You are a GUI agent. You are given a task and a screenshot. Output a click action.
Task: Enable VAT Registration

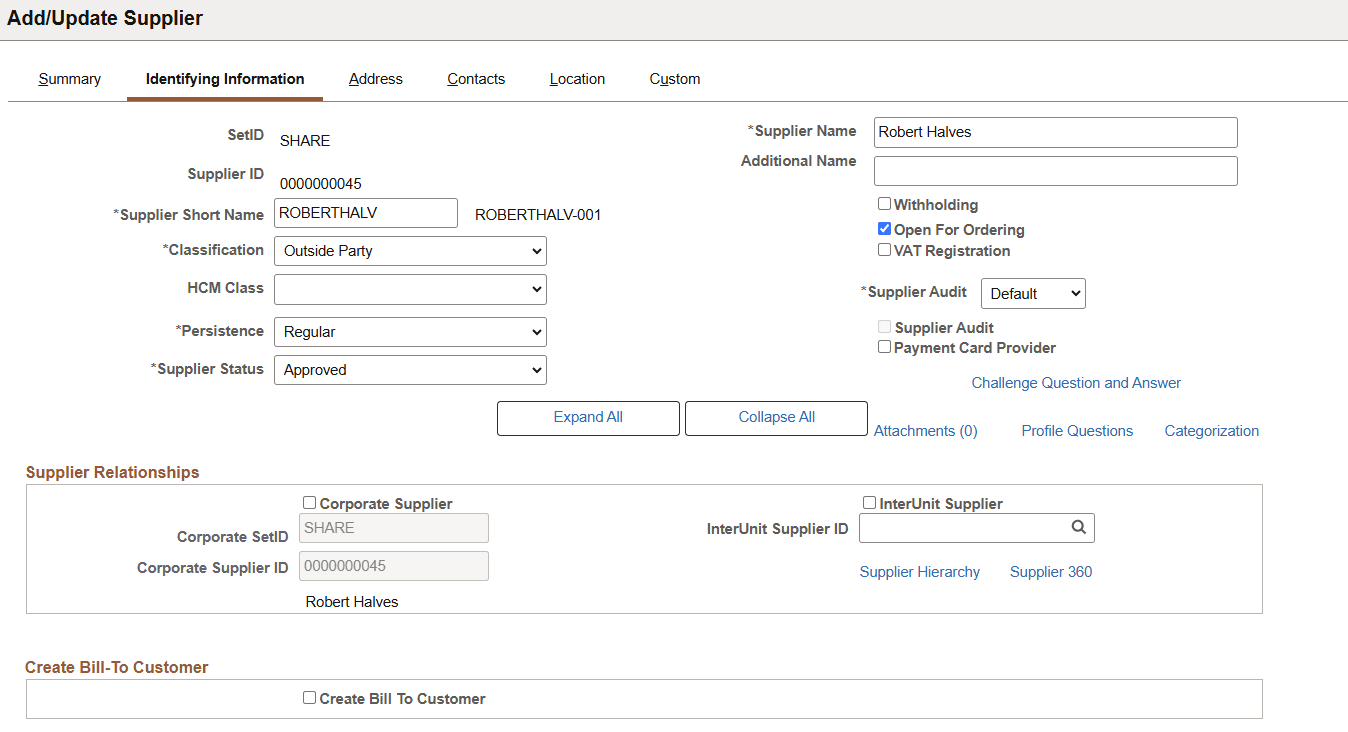tap(884, 249)
